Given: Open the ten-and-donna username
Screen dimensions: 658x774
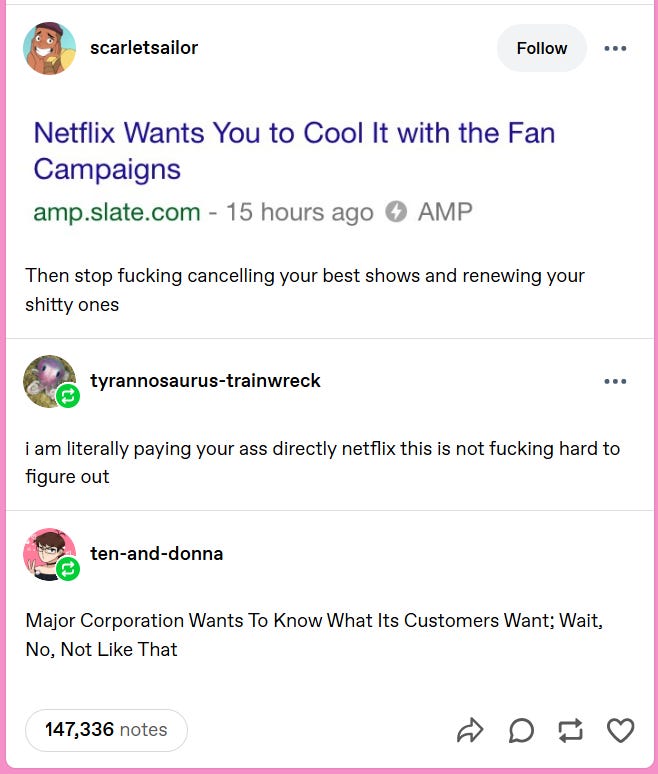Looking at the screenshot, I should point(156,553).
